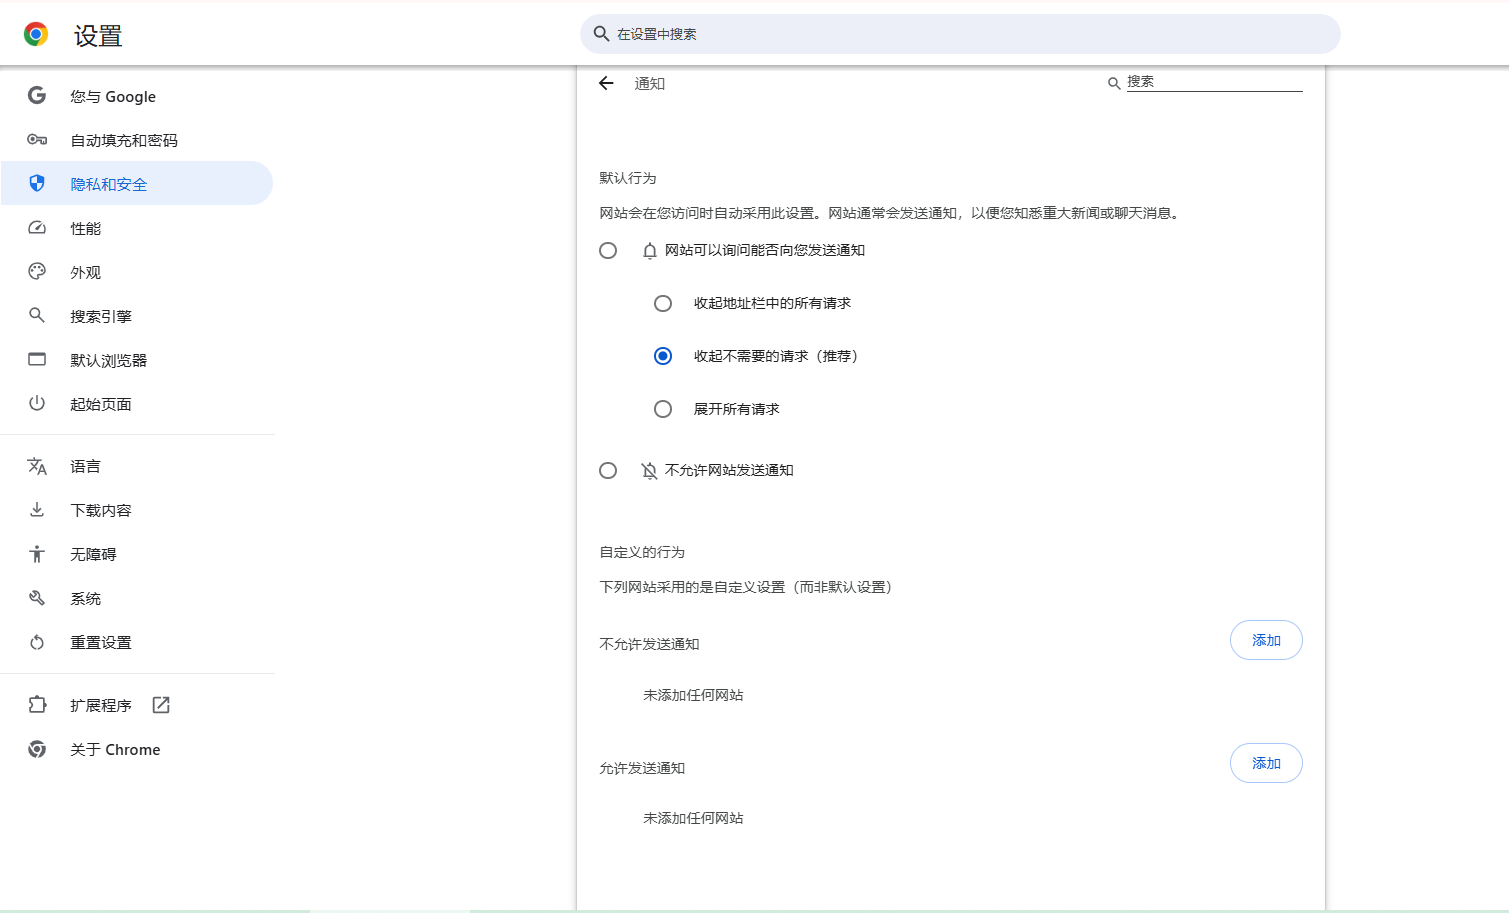Open 无障碍 settings section
1509x913 pixels.
(x=137, y=554)
